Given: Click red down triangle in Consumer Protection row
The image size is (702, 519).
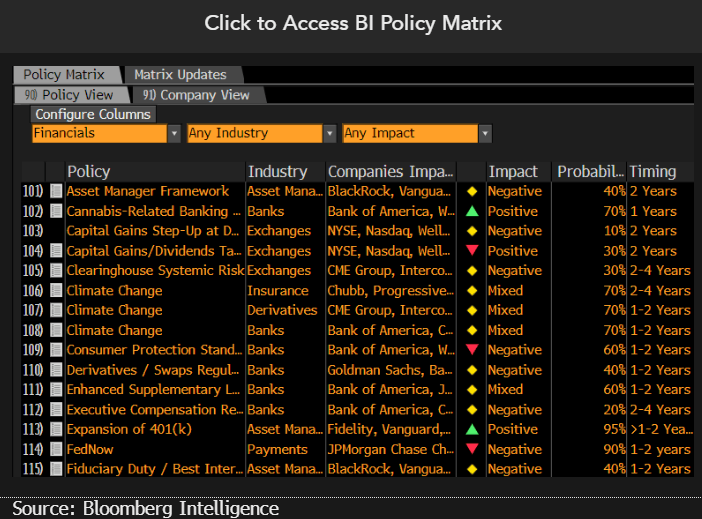Looking at the screenshot, I should (x=472, y=350).
